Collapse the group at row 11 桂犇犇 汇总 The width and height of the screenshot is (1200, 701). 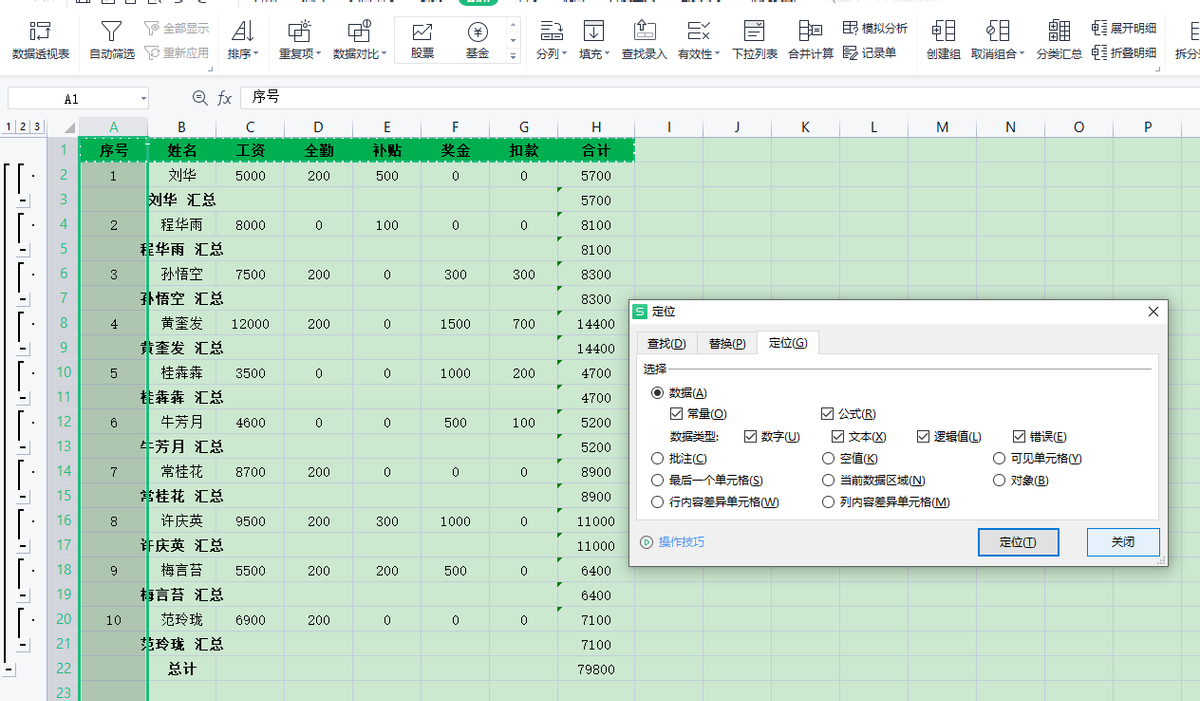coord(23,397)
